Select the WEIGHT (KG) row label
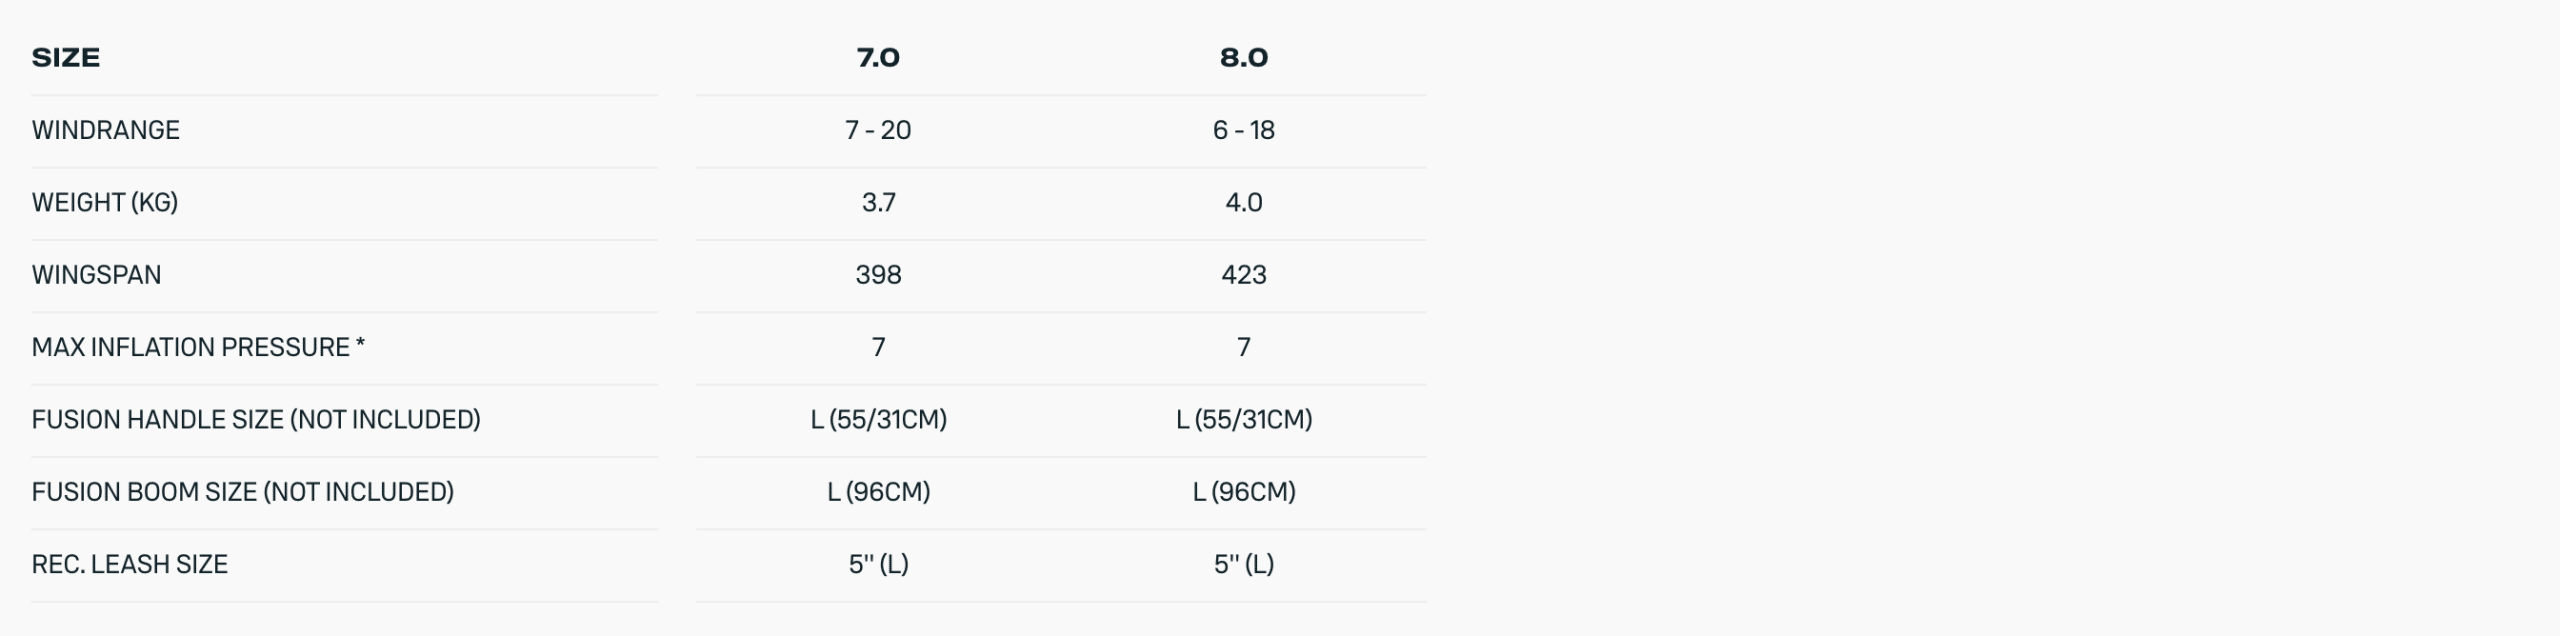The height and width of the screenshot is (636, 2560). point(105,203)
